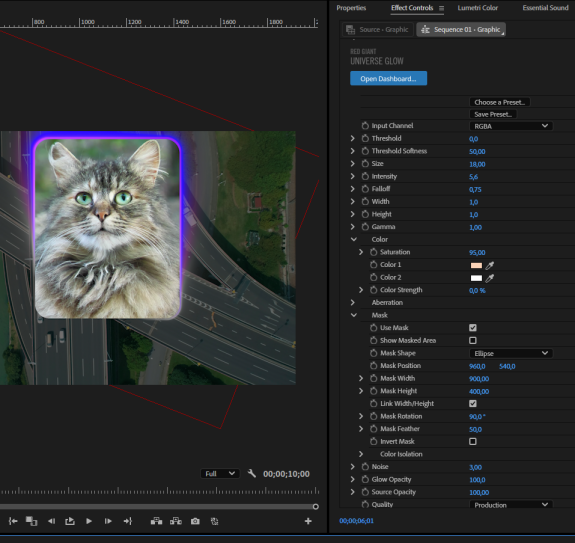This screenshot has width=575, height=543.
Task: Switch to Lumetri Color tab
Action: 477,8
